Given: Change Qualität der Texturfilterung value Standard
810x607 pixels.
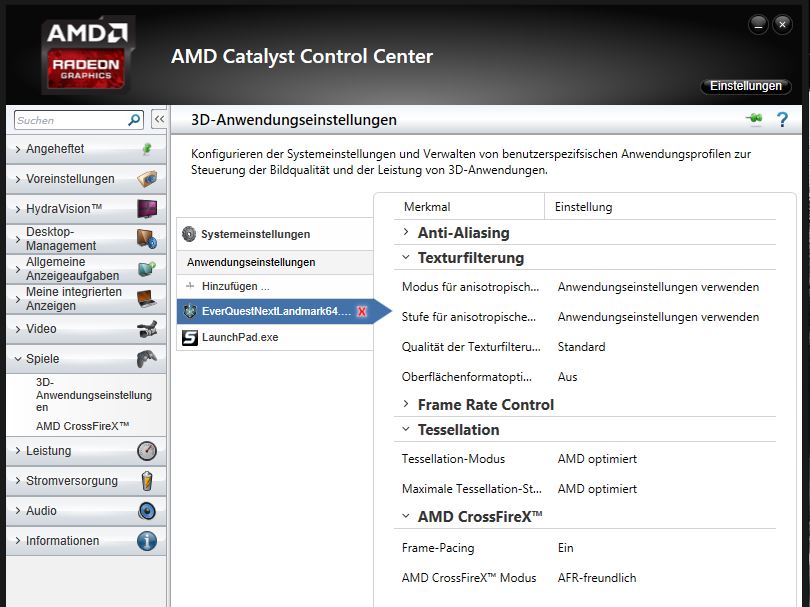Looking at the screenshot, I should pos(581,347).
